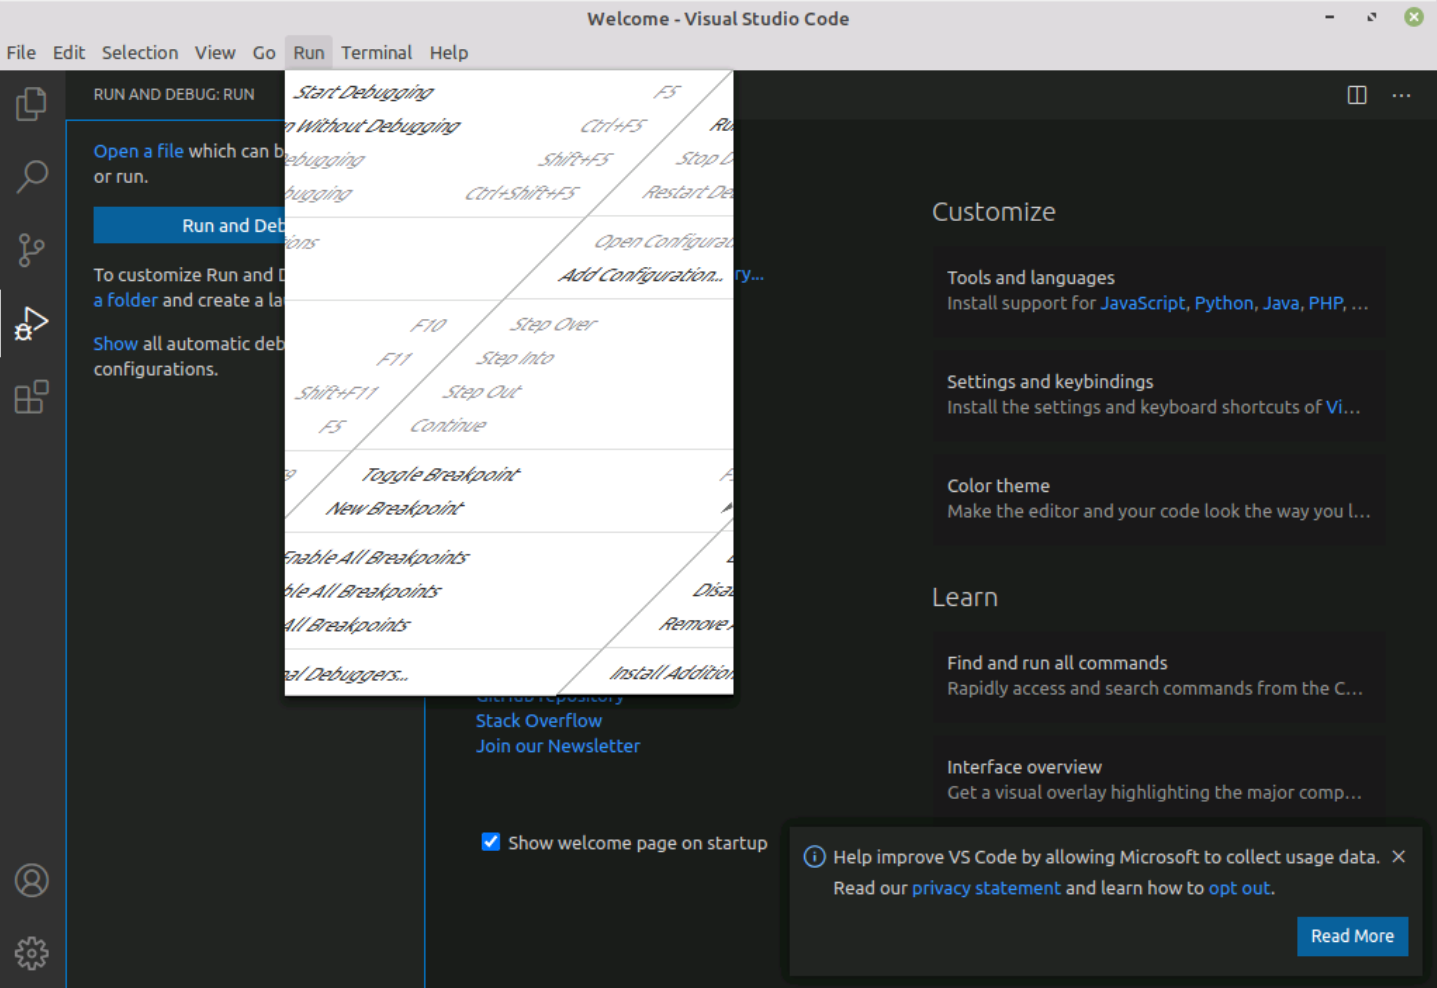Screen dimensions: 1437x988
Task: Open the Stack Overflow link
Action: click(x=538, y=720)
